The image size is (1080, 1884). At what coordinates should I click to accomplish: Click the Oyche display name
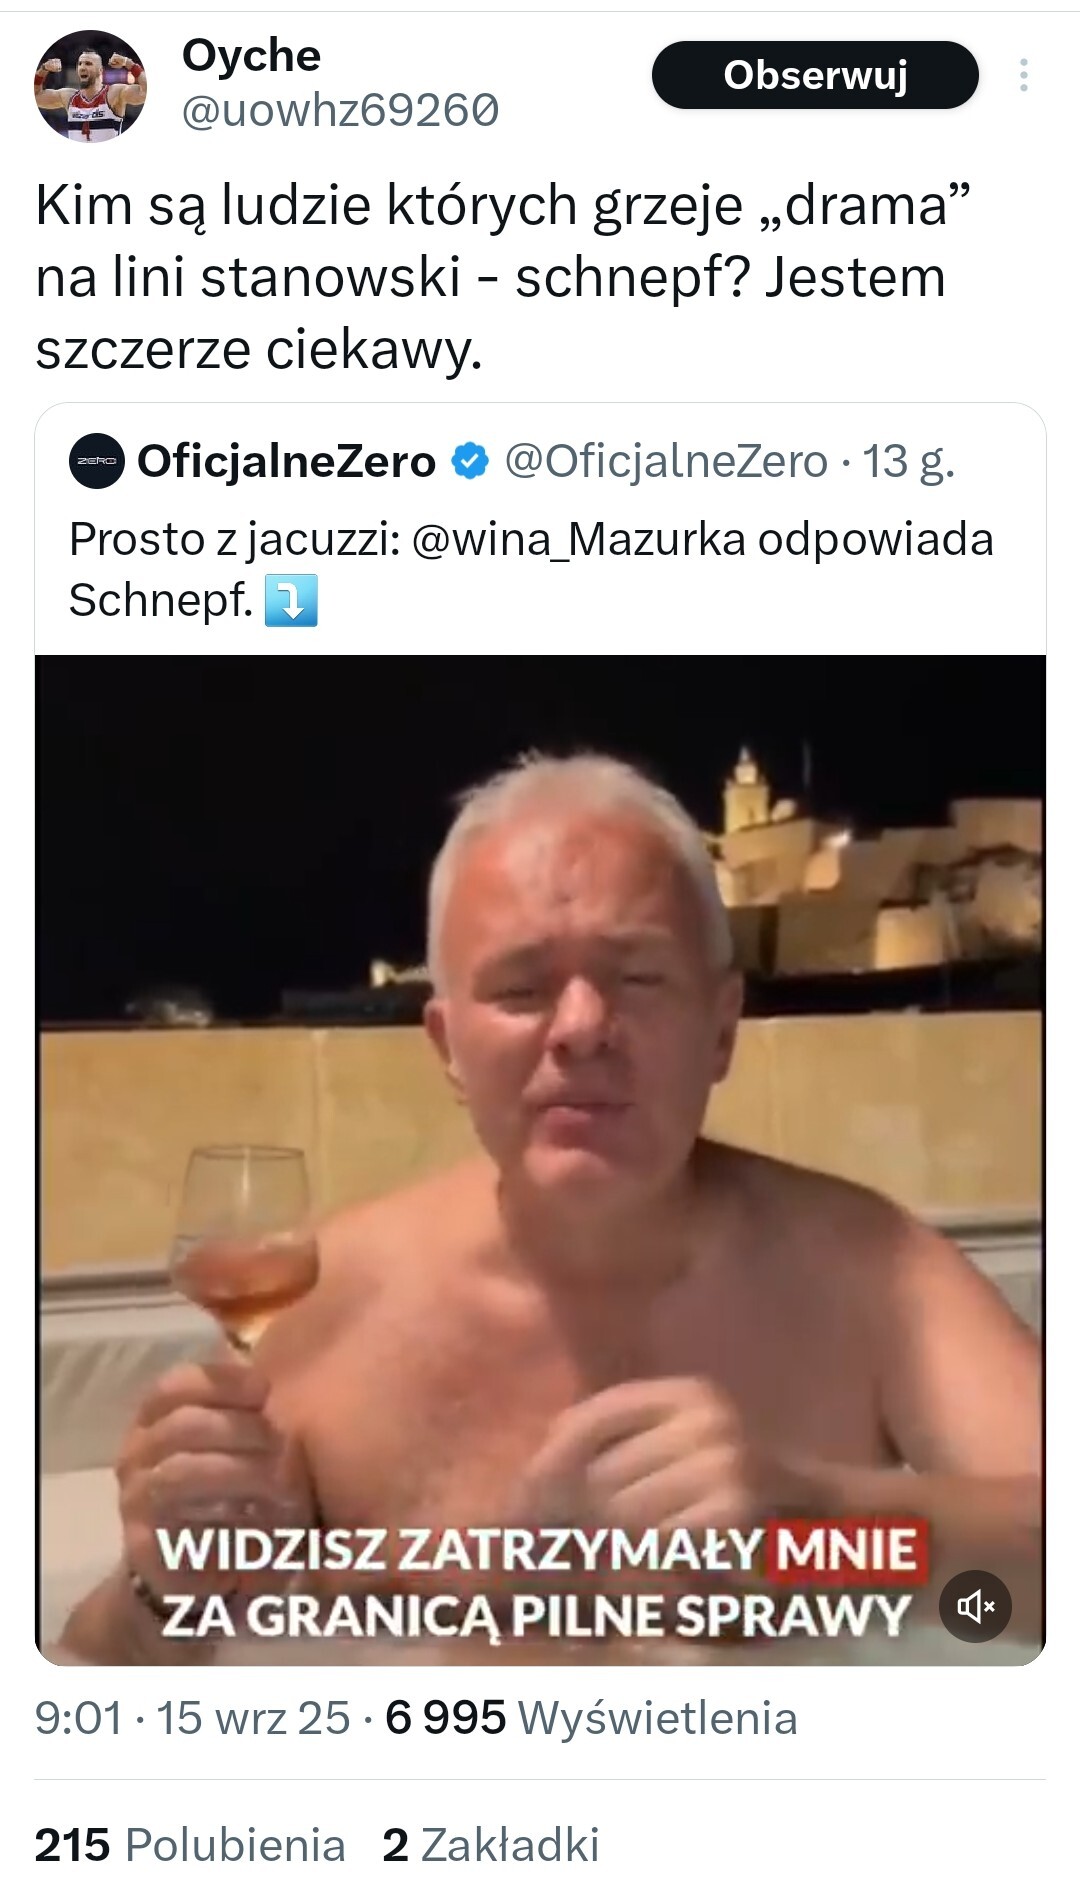pyautogui.click(x=251, y=56)
